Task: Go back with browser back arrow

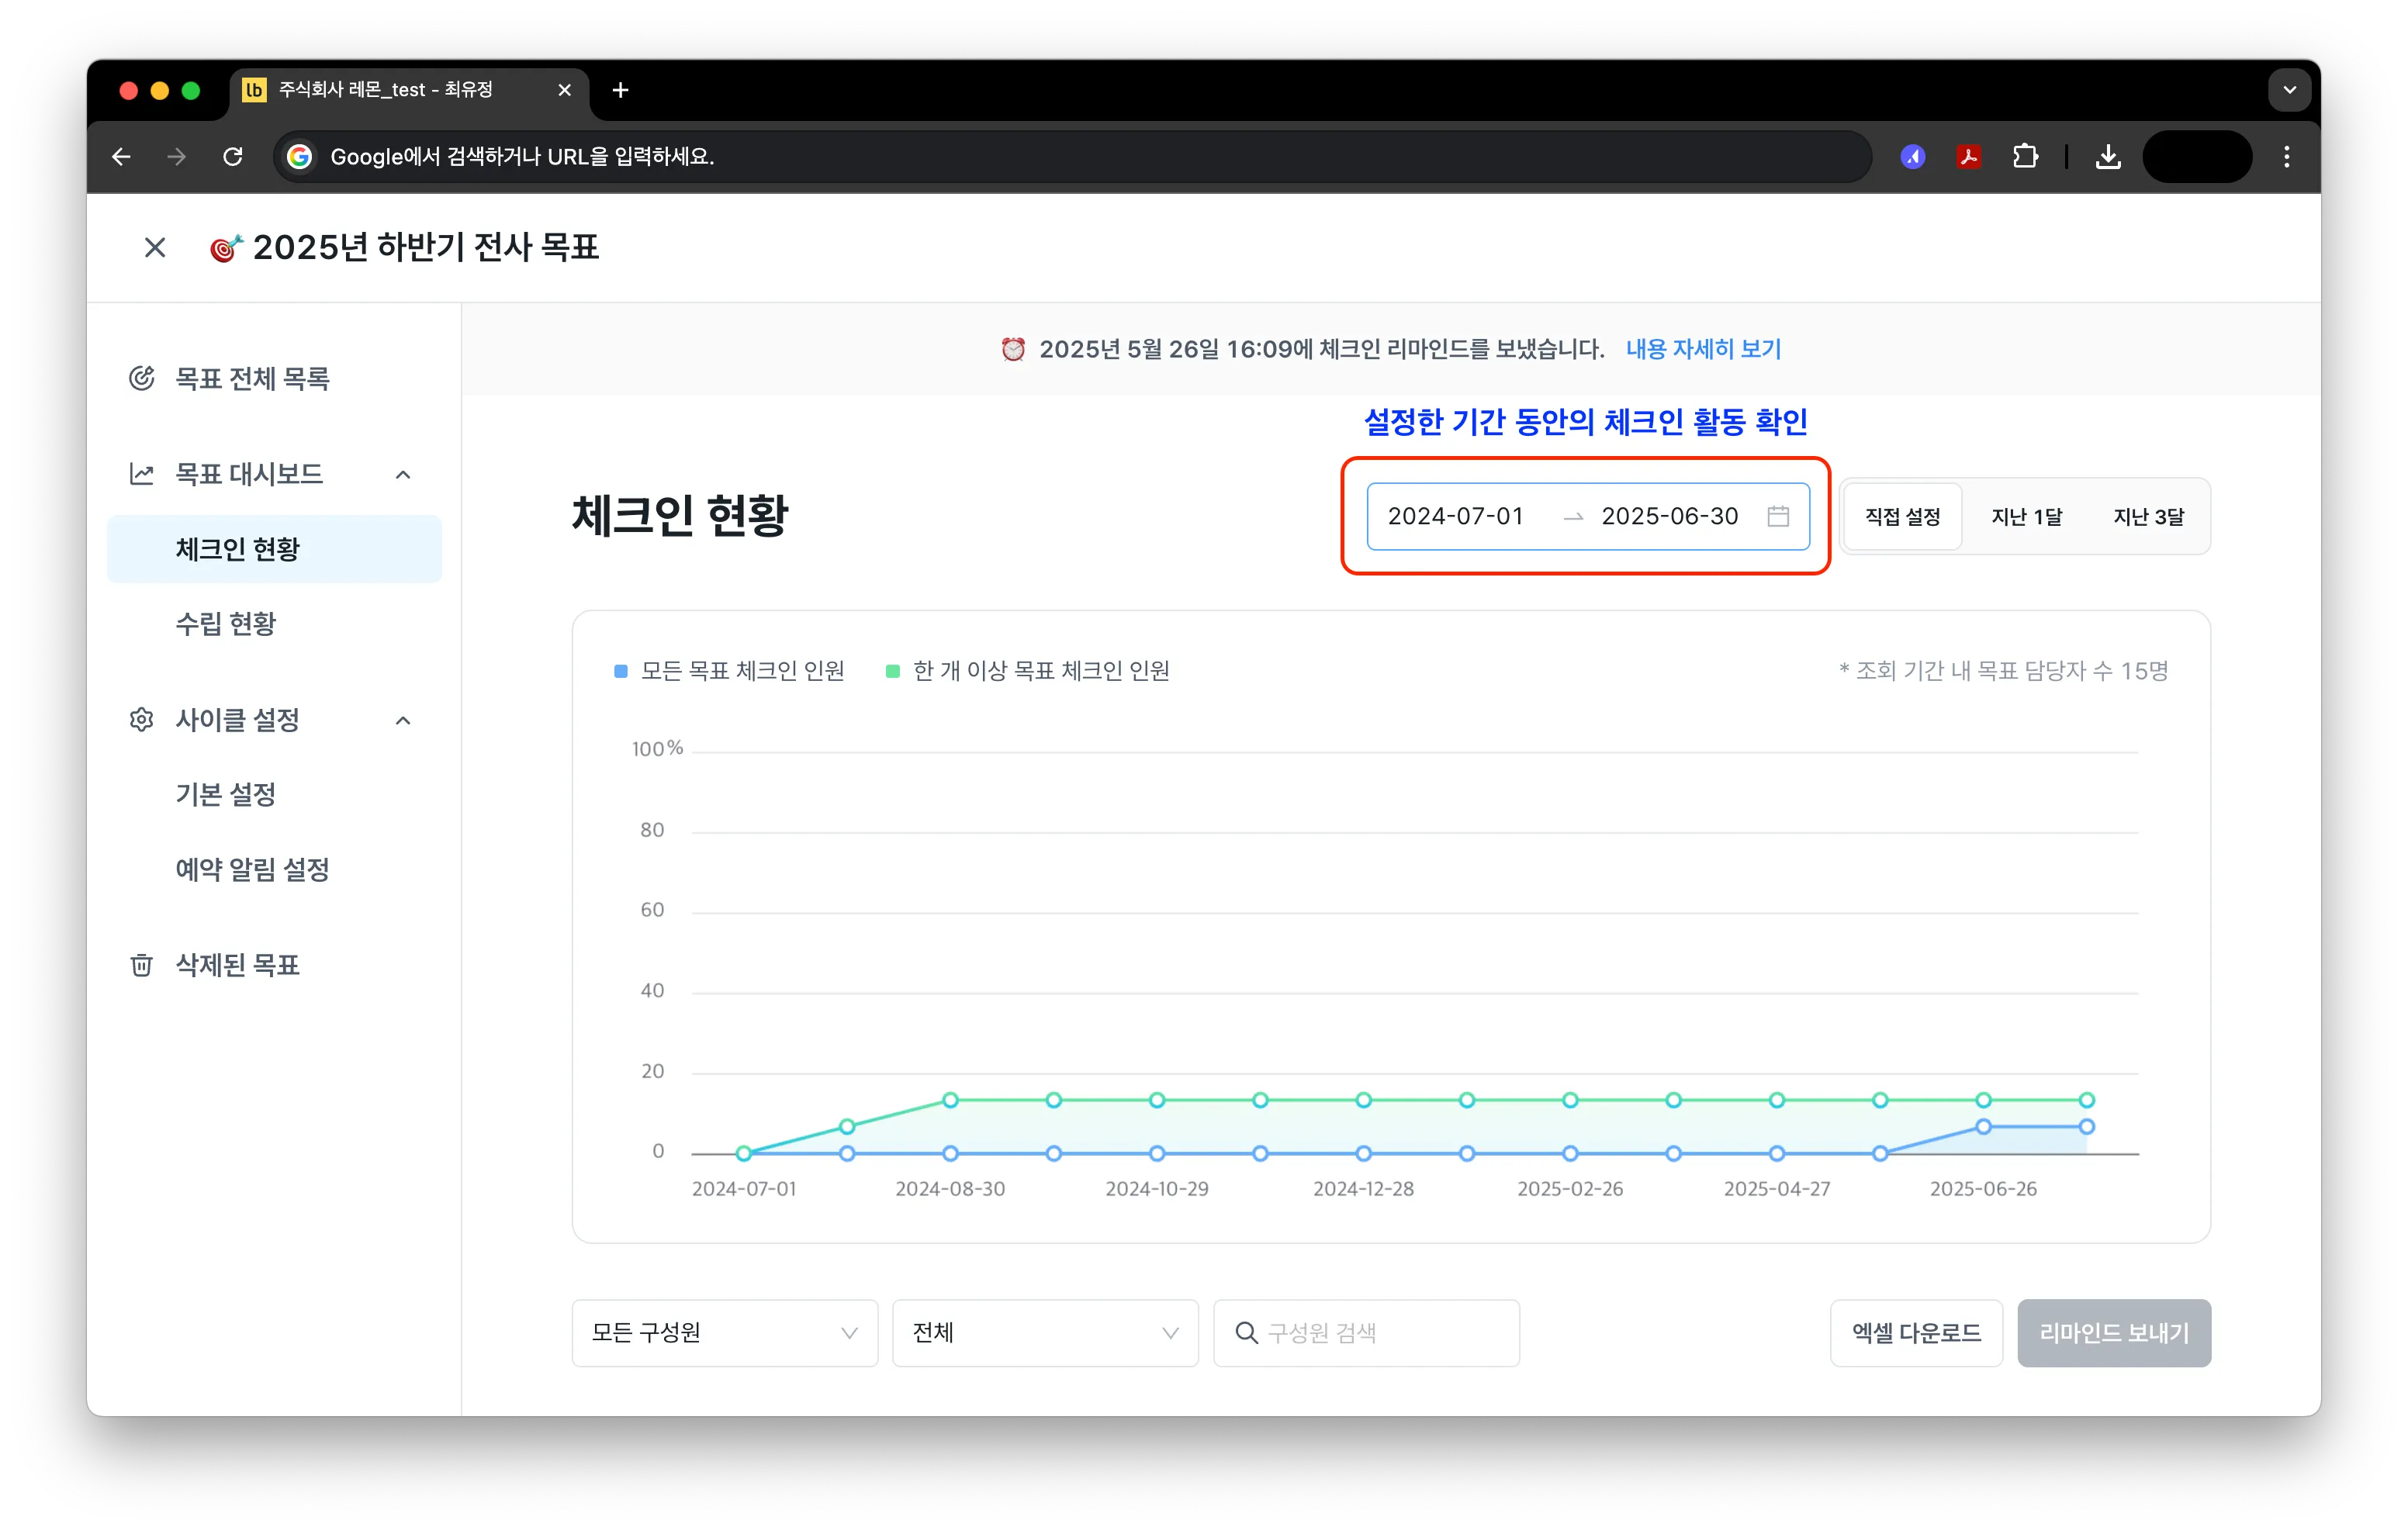Action: pos(121,156)
